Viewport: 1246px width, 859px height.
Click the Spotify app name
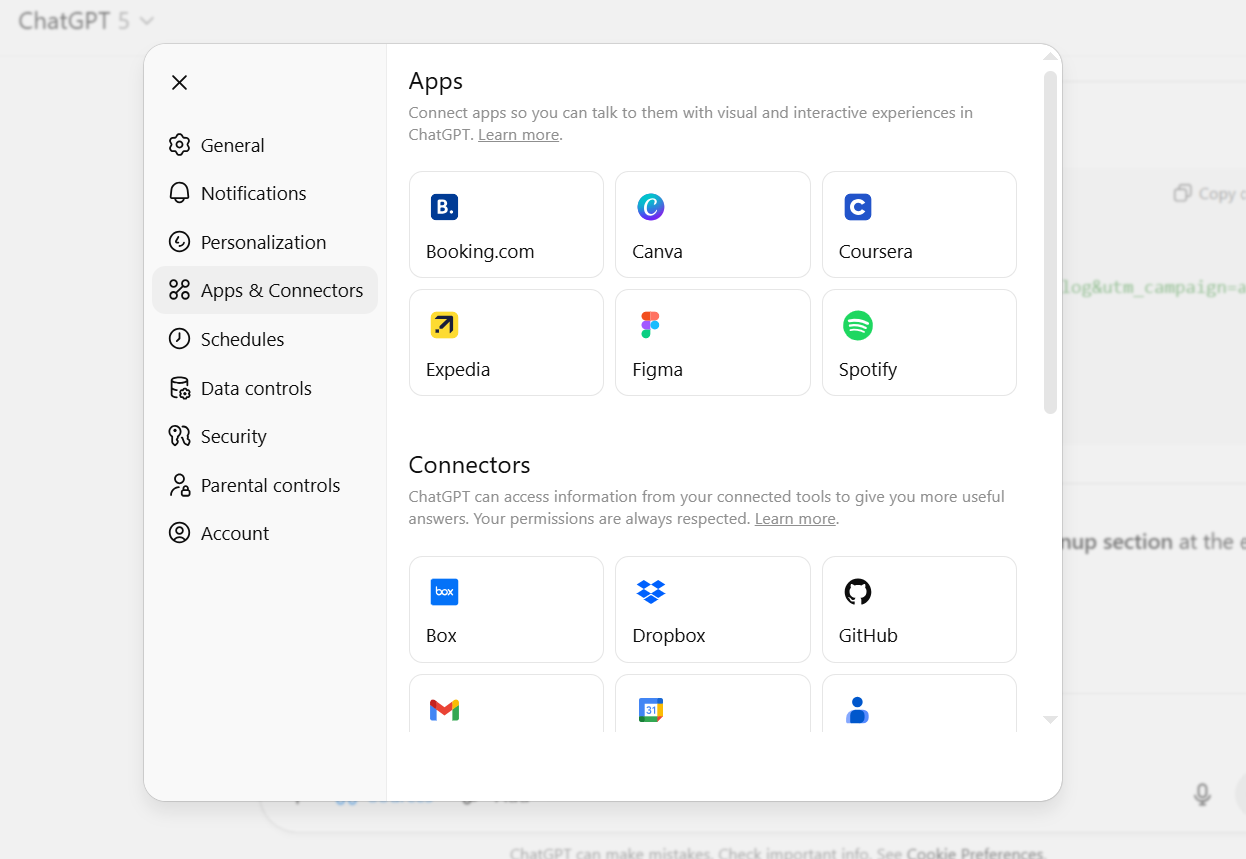coord(868,370)
